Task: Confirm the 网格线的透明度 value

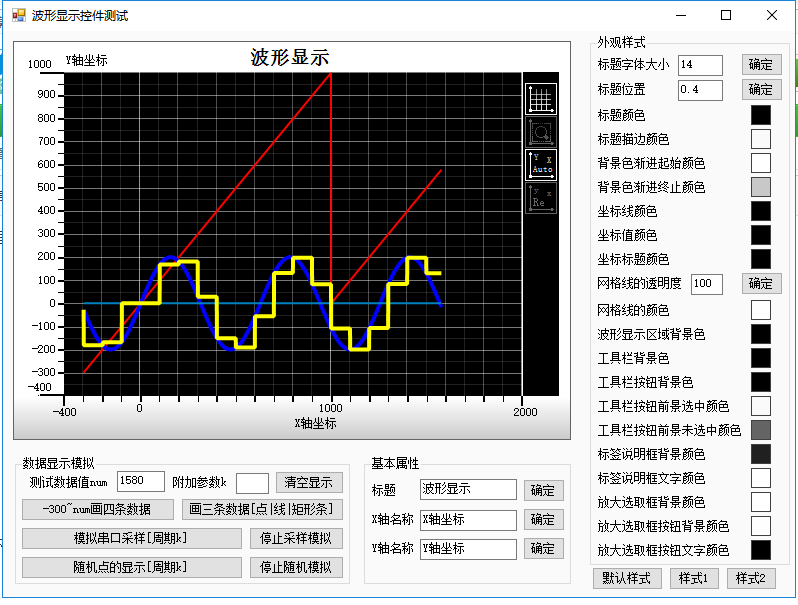Action: [x=761, y=283]
